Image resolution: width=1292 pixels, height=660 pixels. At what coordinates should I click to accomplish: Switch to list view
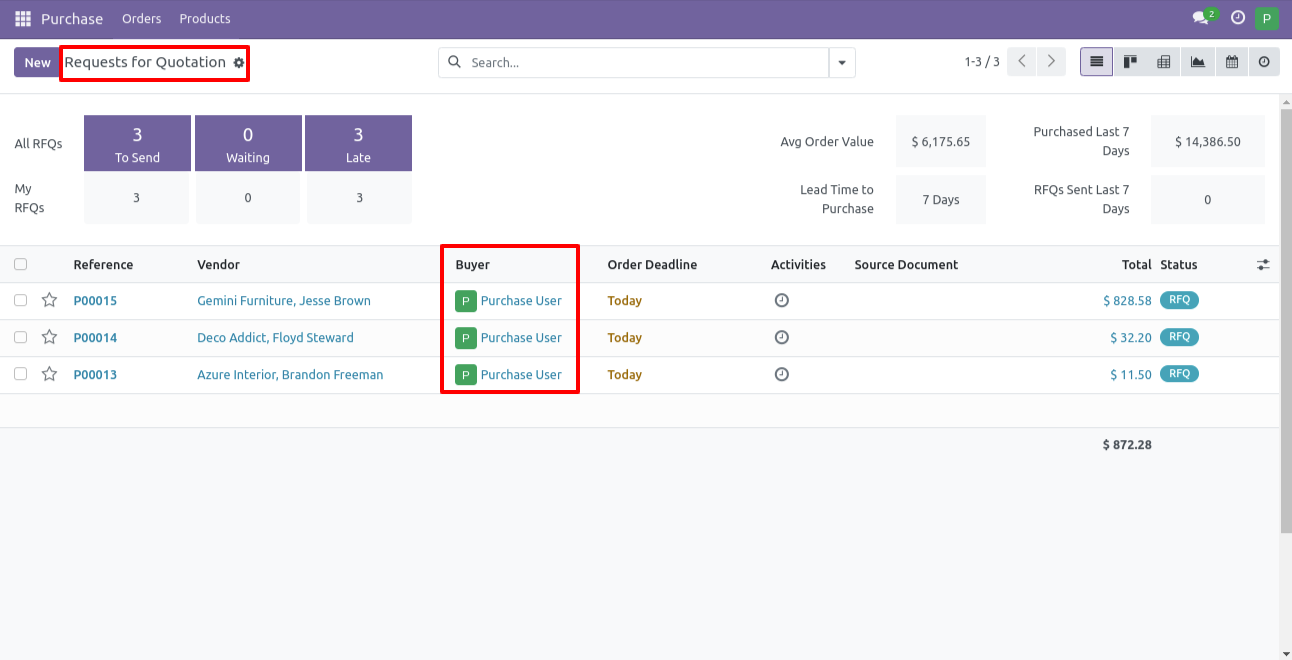coord(1096,62)
